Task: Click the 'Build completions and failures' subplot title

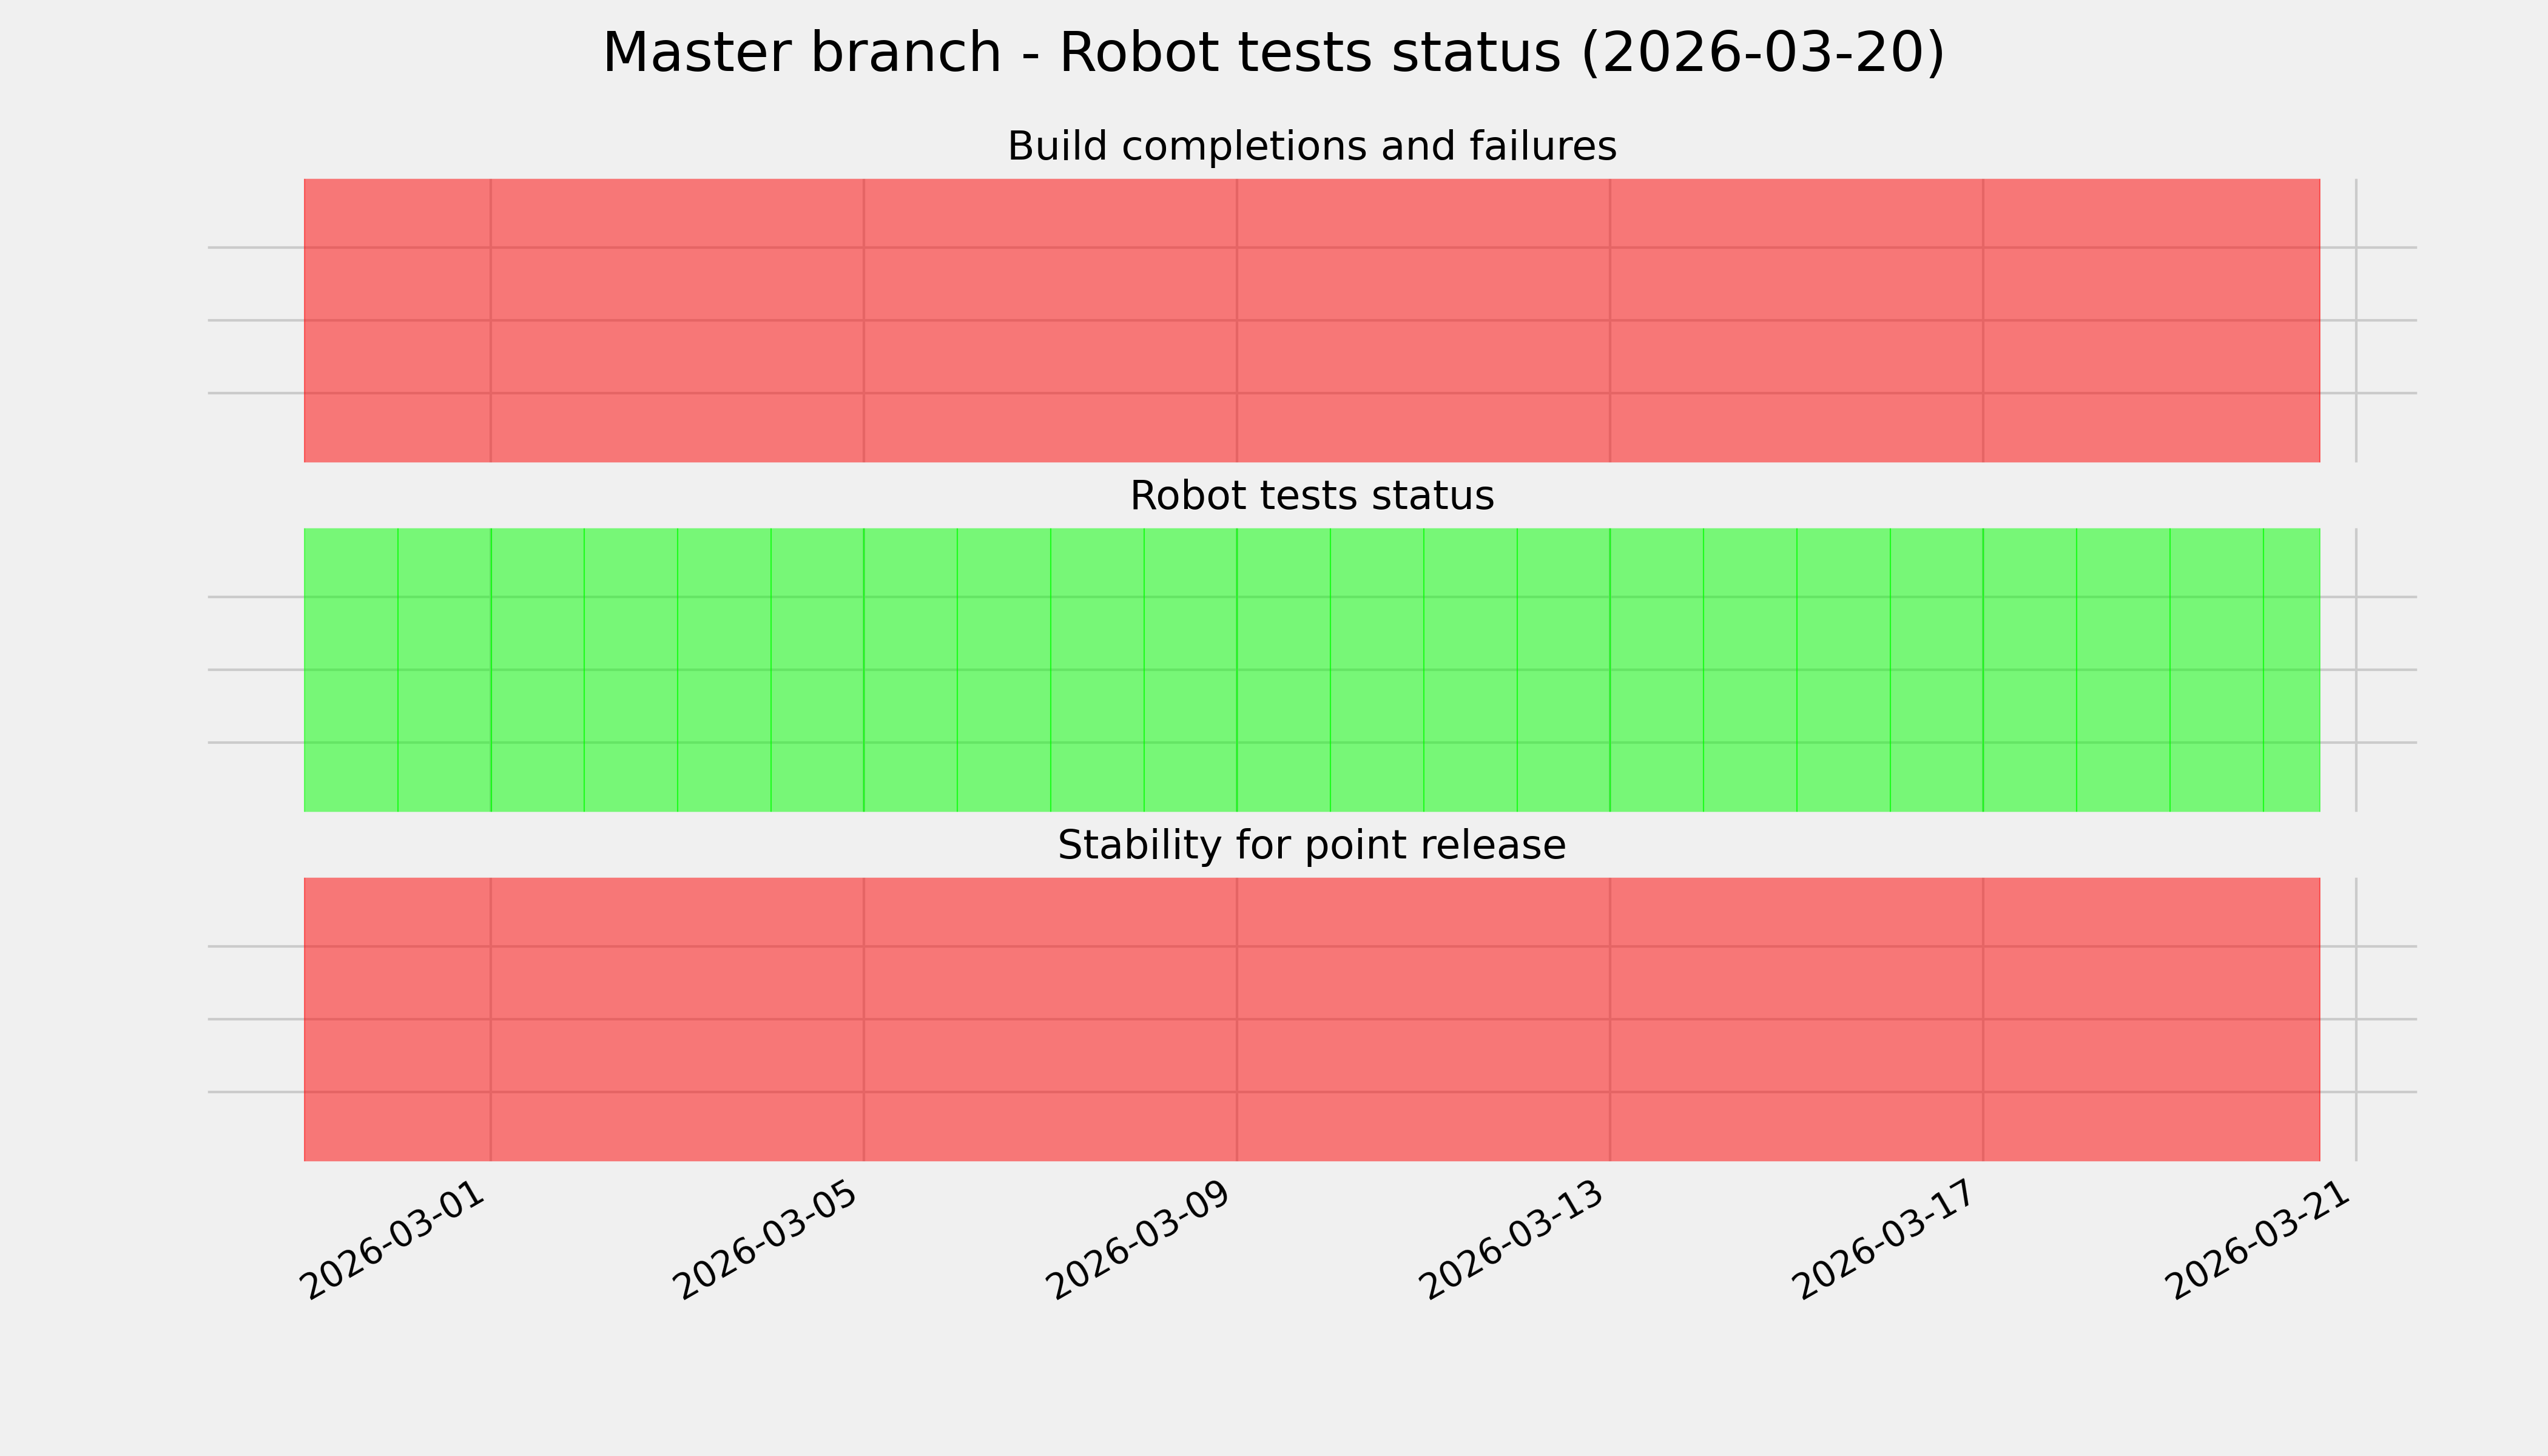Action: click(x=1311, y=147)
